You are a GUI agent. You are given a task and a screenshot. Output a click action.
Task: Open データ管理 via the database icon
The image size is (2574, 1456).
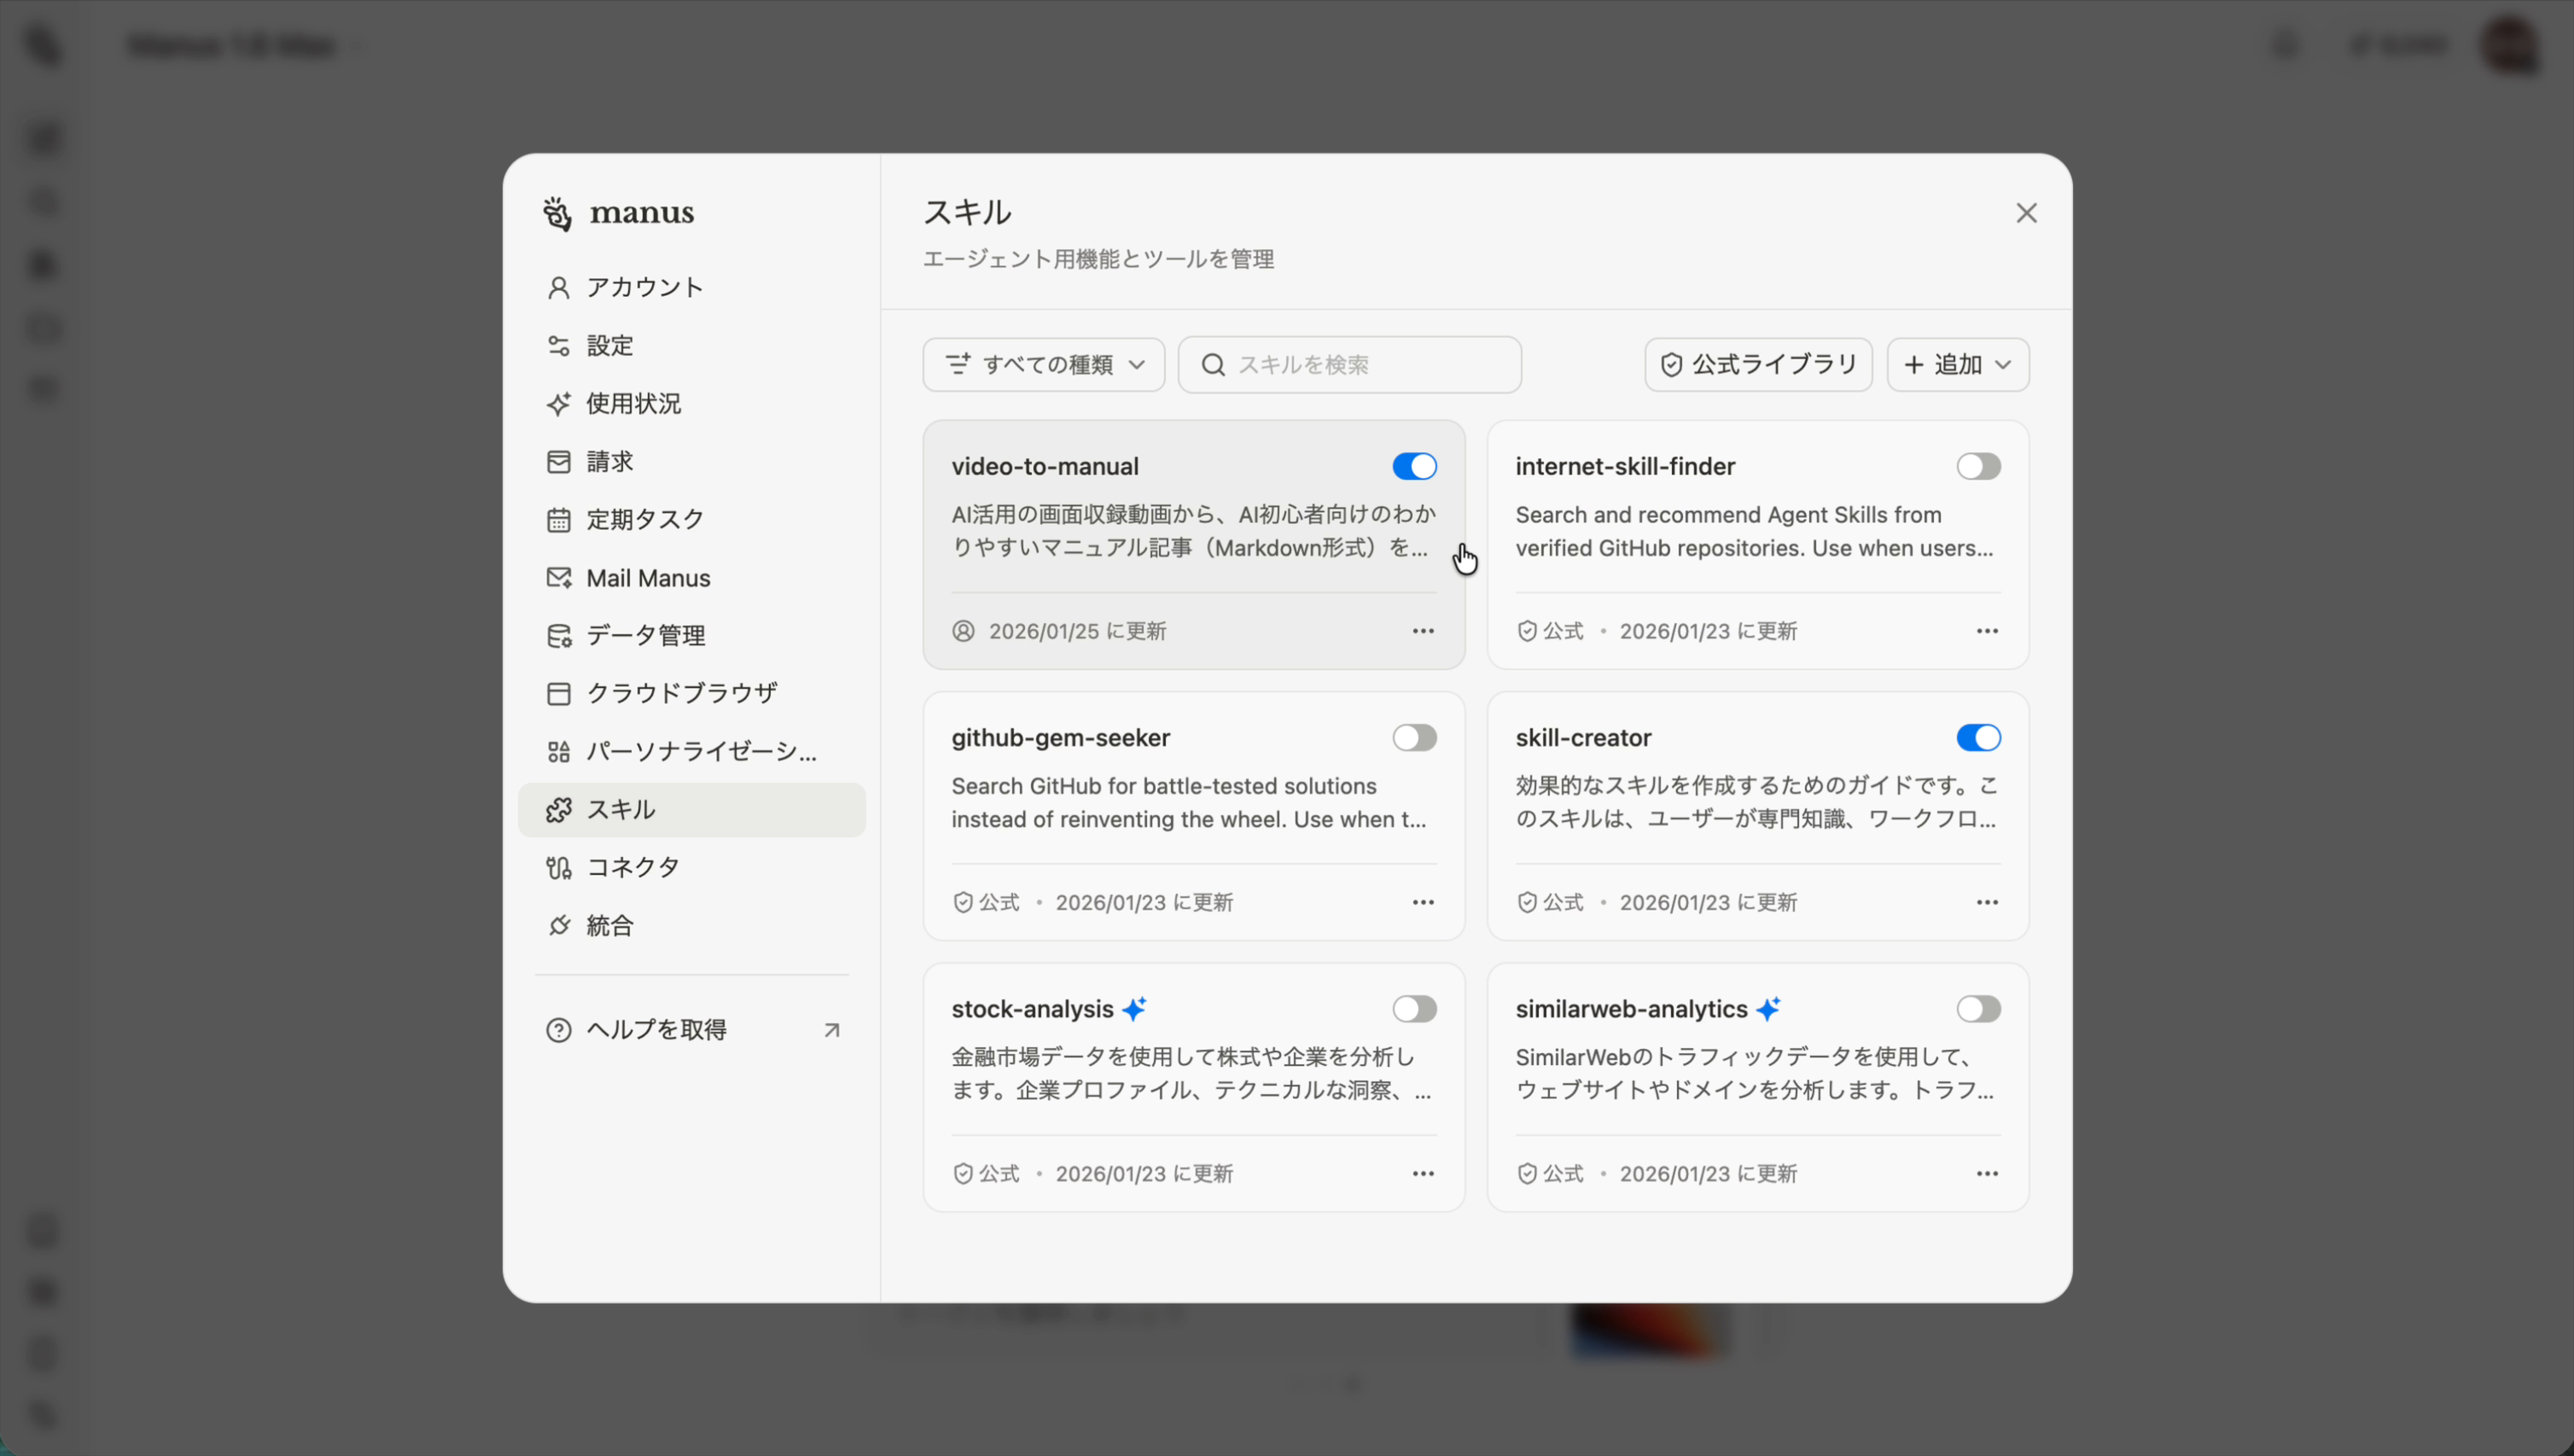559,635
